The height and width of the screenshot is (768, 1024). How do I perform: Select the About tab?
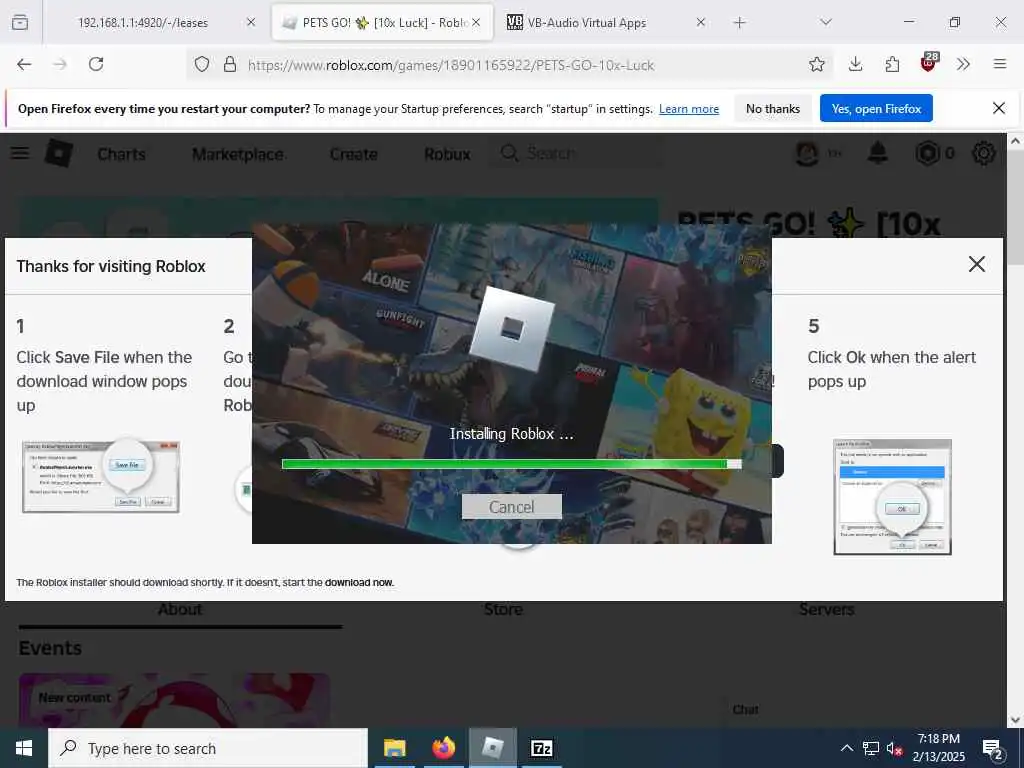point(180,610)
